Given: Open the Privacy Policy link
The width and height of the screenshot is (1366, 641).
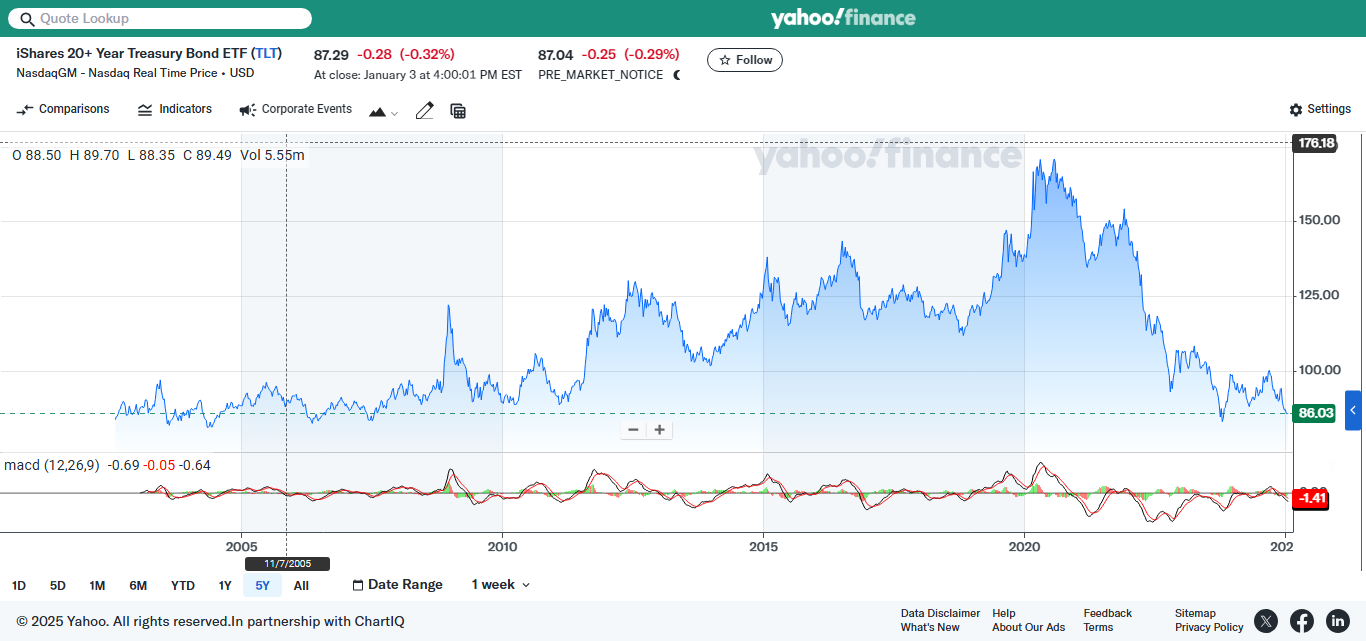Looking at the screenshot, I should tap(1209, 628).
